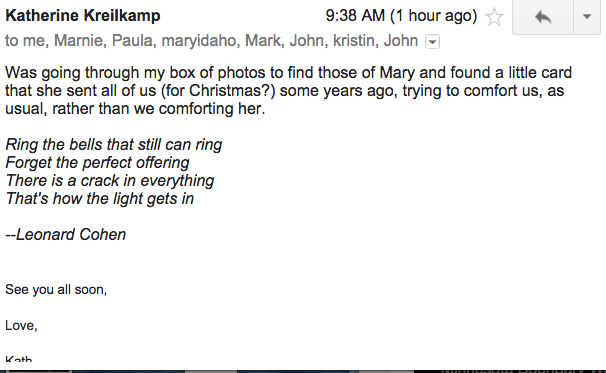606x373 pixels.
Task: Click the first paragraph about Mary's card
Action: click(288, 90)
